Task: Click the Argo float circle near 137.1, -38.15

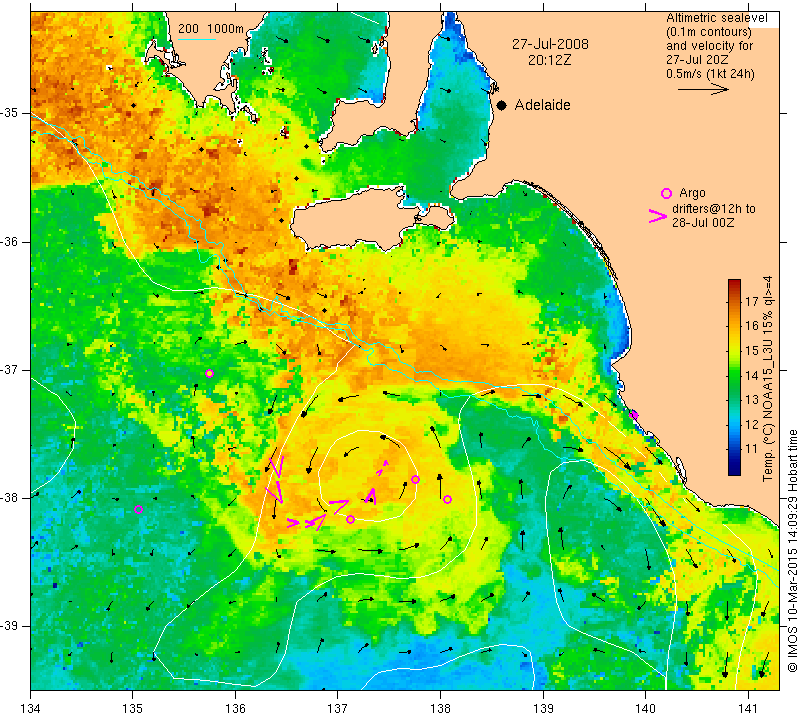Action: [351, 519]
